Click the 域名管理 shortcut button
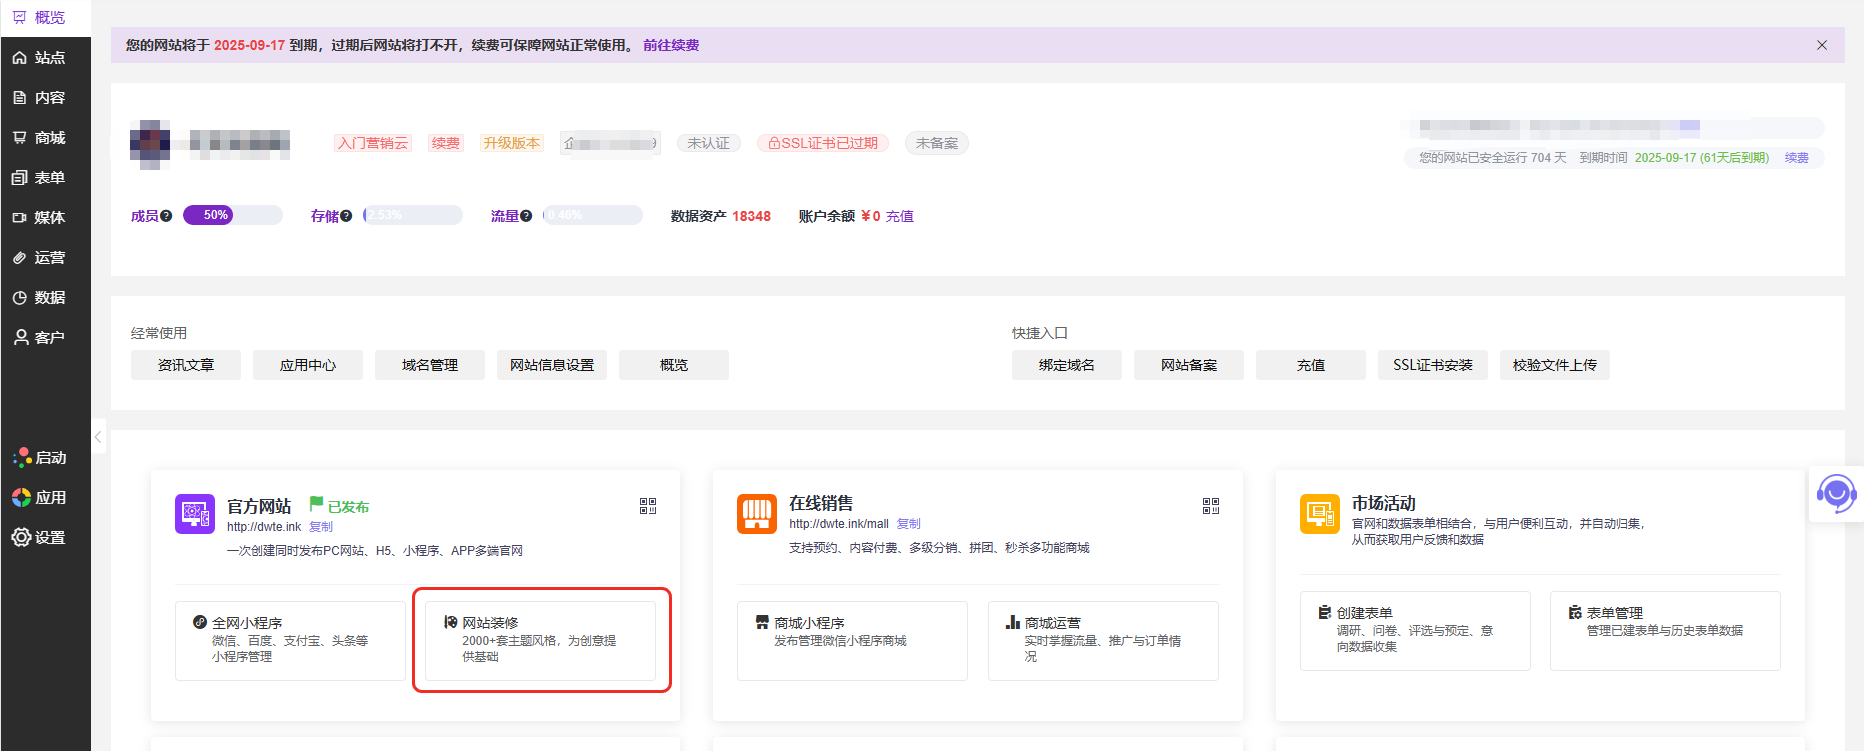The height and width of the screenshot is (751, 1864). [x=430, y=365]
